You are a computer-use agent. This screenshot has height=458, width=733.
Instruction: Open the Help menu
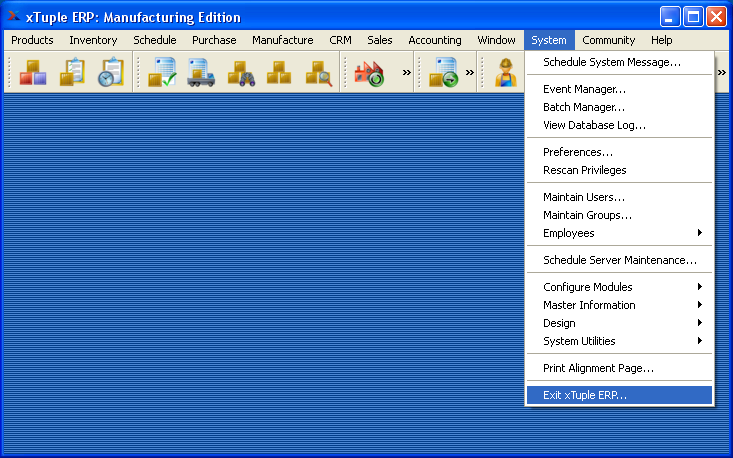click(x=661, y=40)
